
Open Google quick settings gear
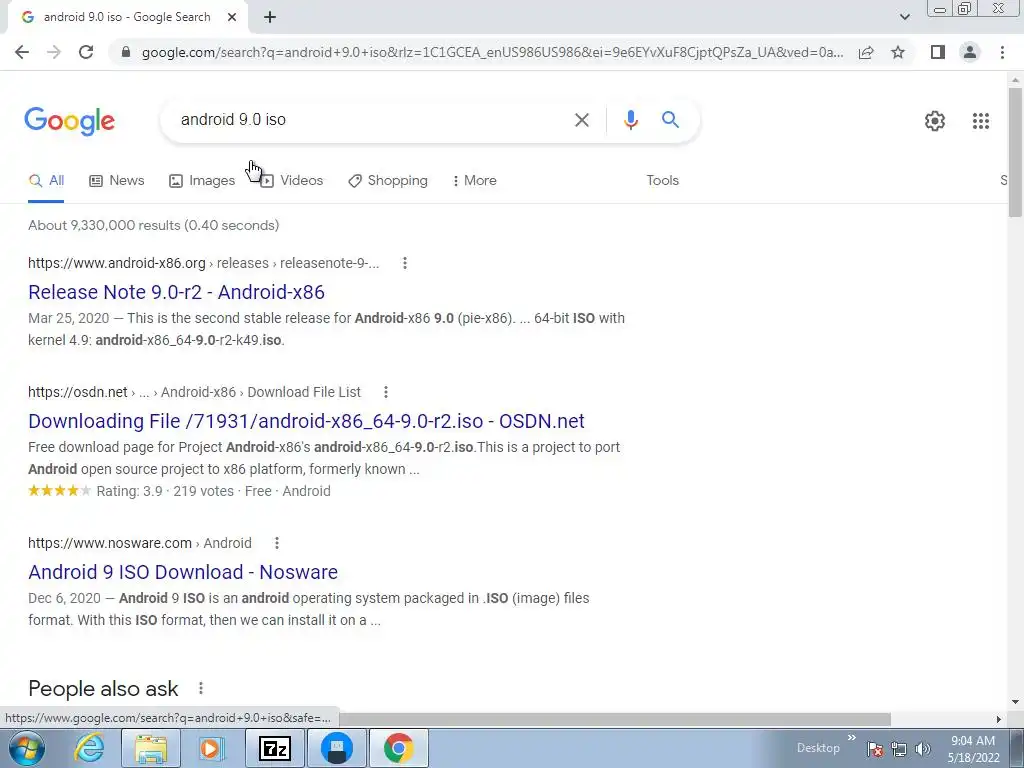tap(935, 121)
